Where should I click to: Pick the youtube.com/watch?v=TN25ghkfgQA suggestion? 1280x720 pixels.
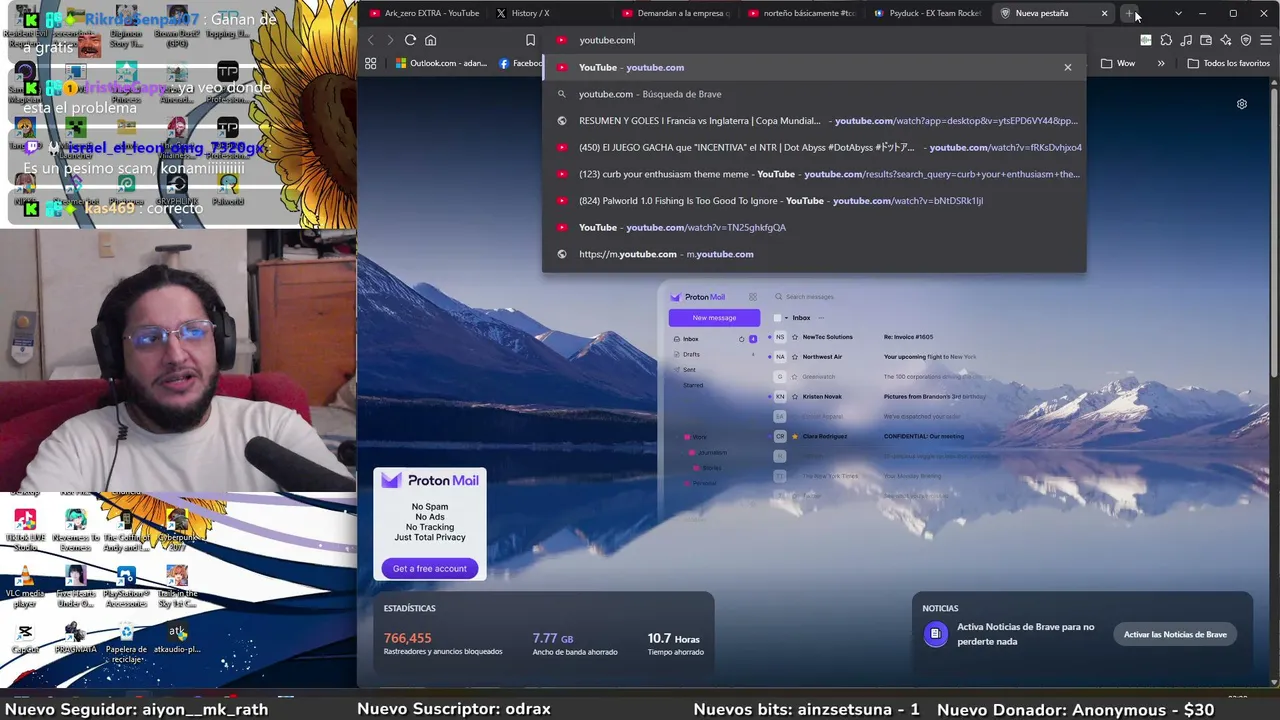813,227
